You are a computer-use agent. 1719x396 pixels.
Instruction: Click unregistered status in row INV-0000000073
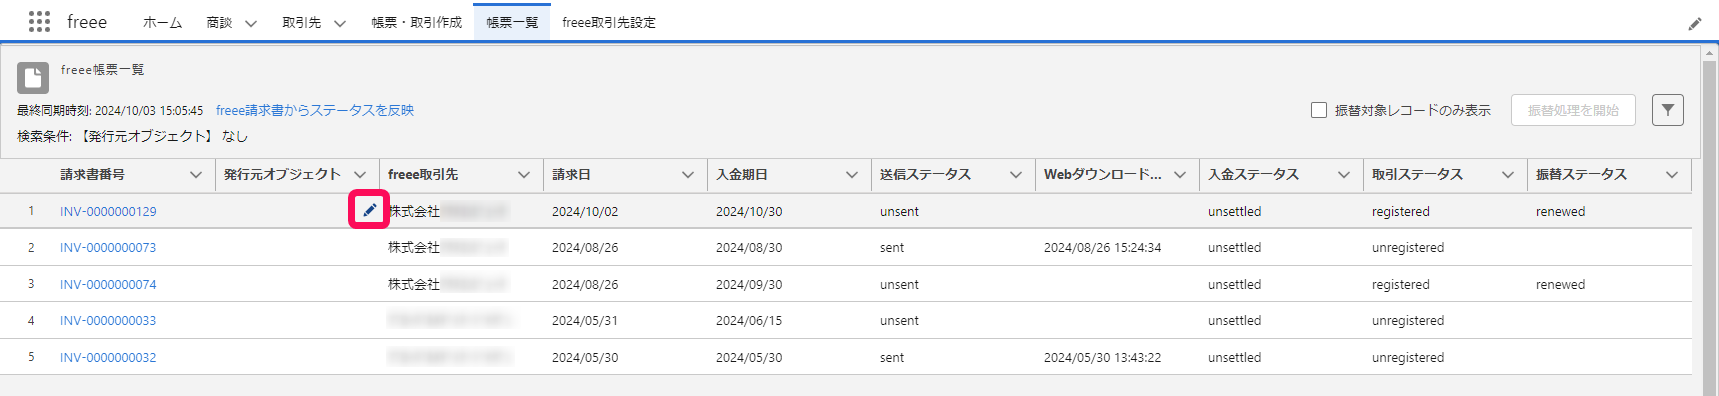(1408, 247)
